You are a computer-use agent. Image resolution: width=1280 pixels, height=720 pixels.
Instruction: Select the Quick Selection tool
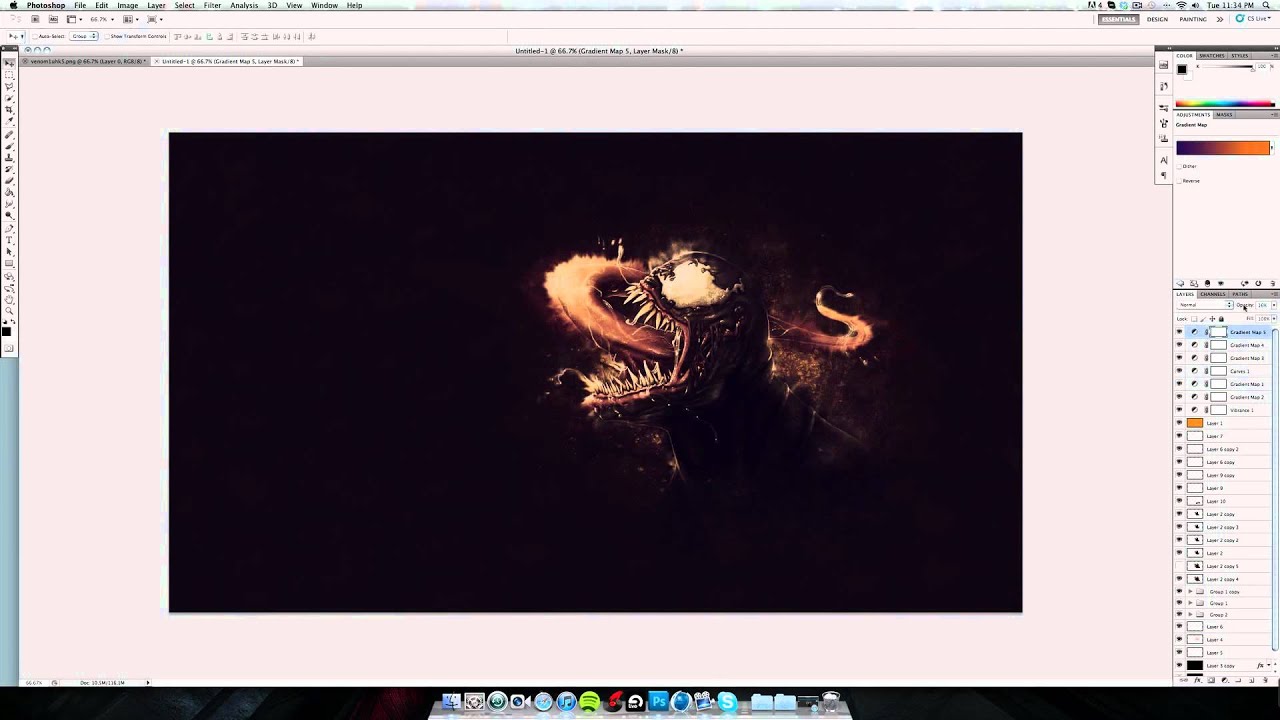pyautogui.click(x=9, y=98)
